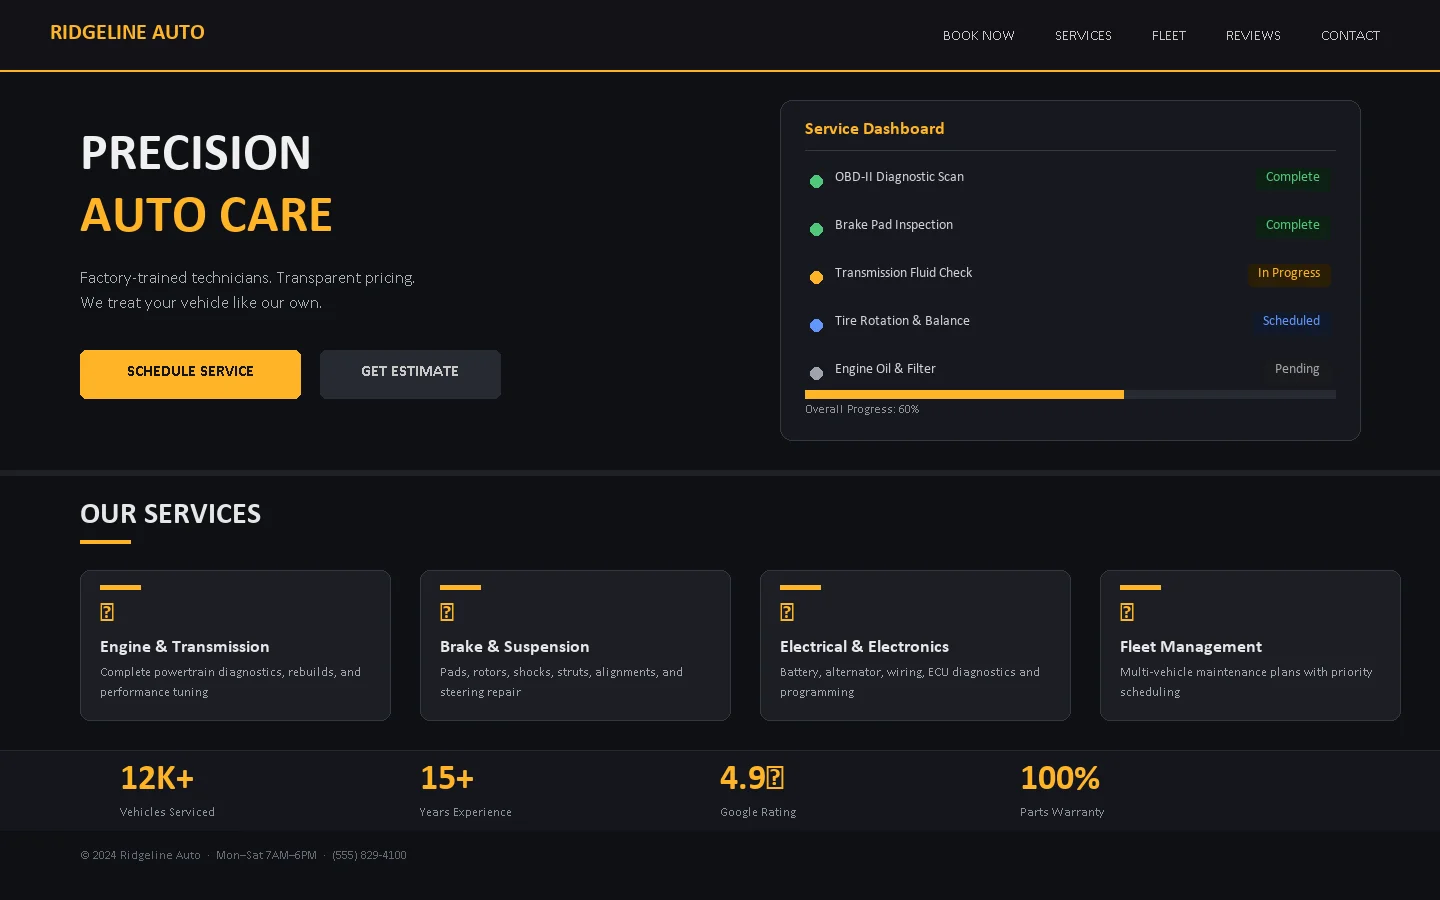Click the phone number (555) 829-4100

click(369, 855)
